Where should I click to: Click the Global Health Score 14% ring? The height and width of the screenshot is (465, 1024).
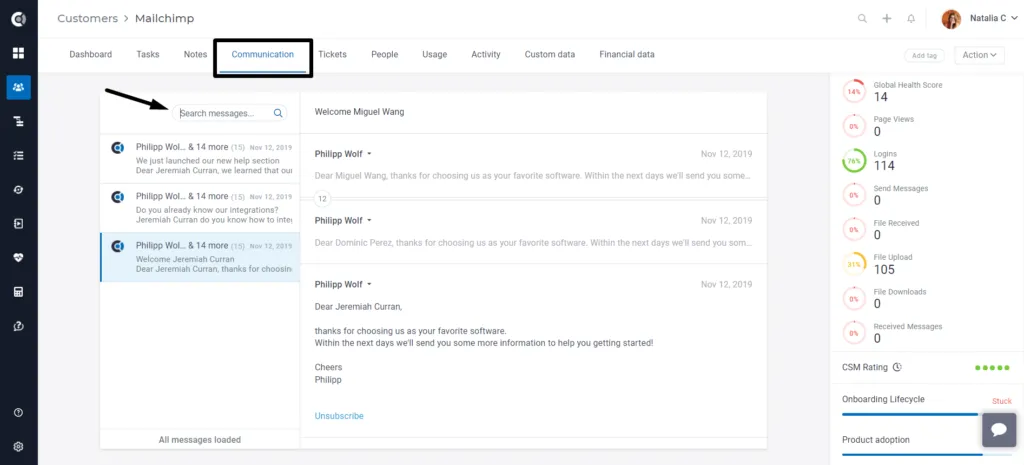tap(854, 91)
